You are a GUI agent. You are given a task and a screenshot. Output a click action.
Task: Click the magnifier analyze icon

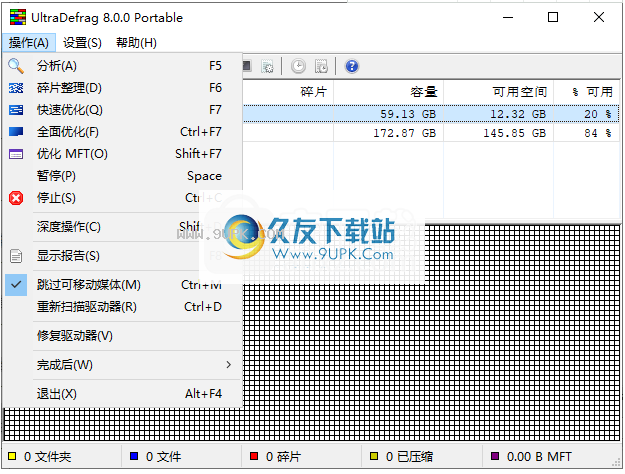[x=16, y=66]
